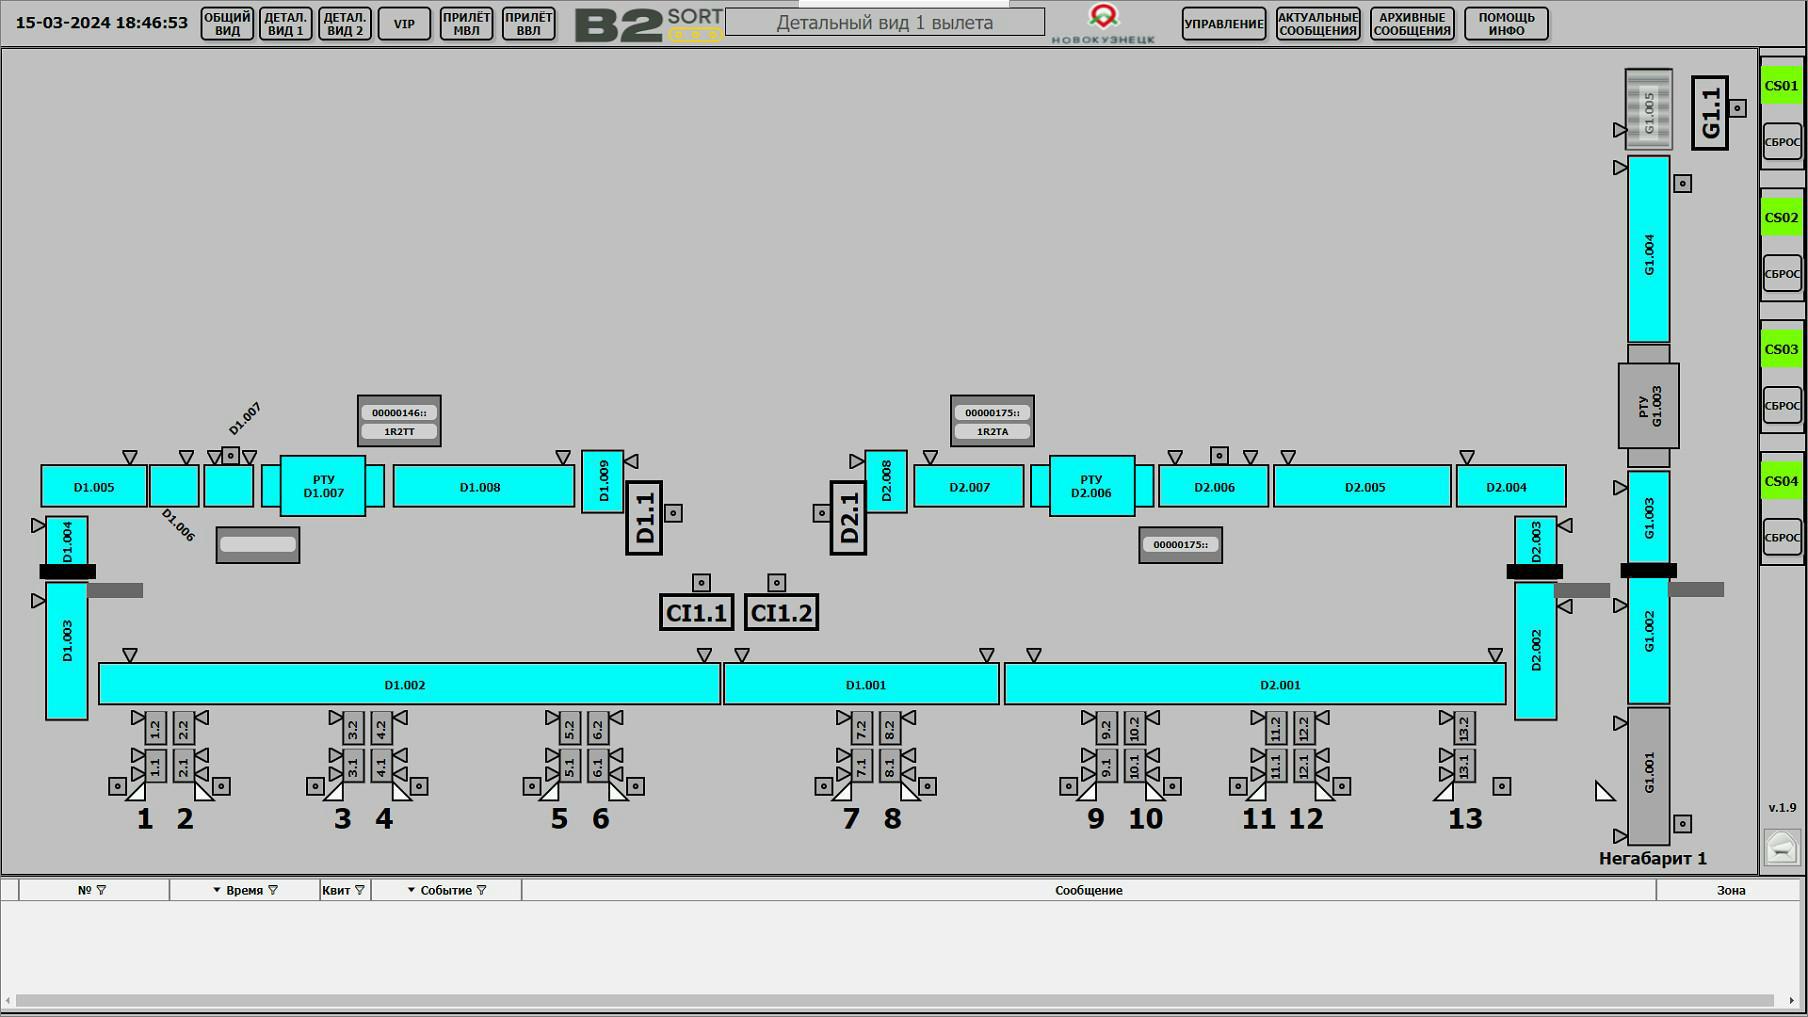Click the D2.1 diverter label box
This screenshot has height=1017, width=1808.
coord(848,518)
